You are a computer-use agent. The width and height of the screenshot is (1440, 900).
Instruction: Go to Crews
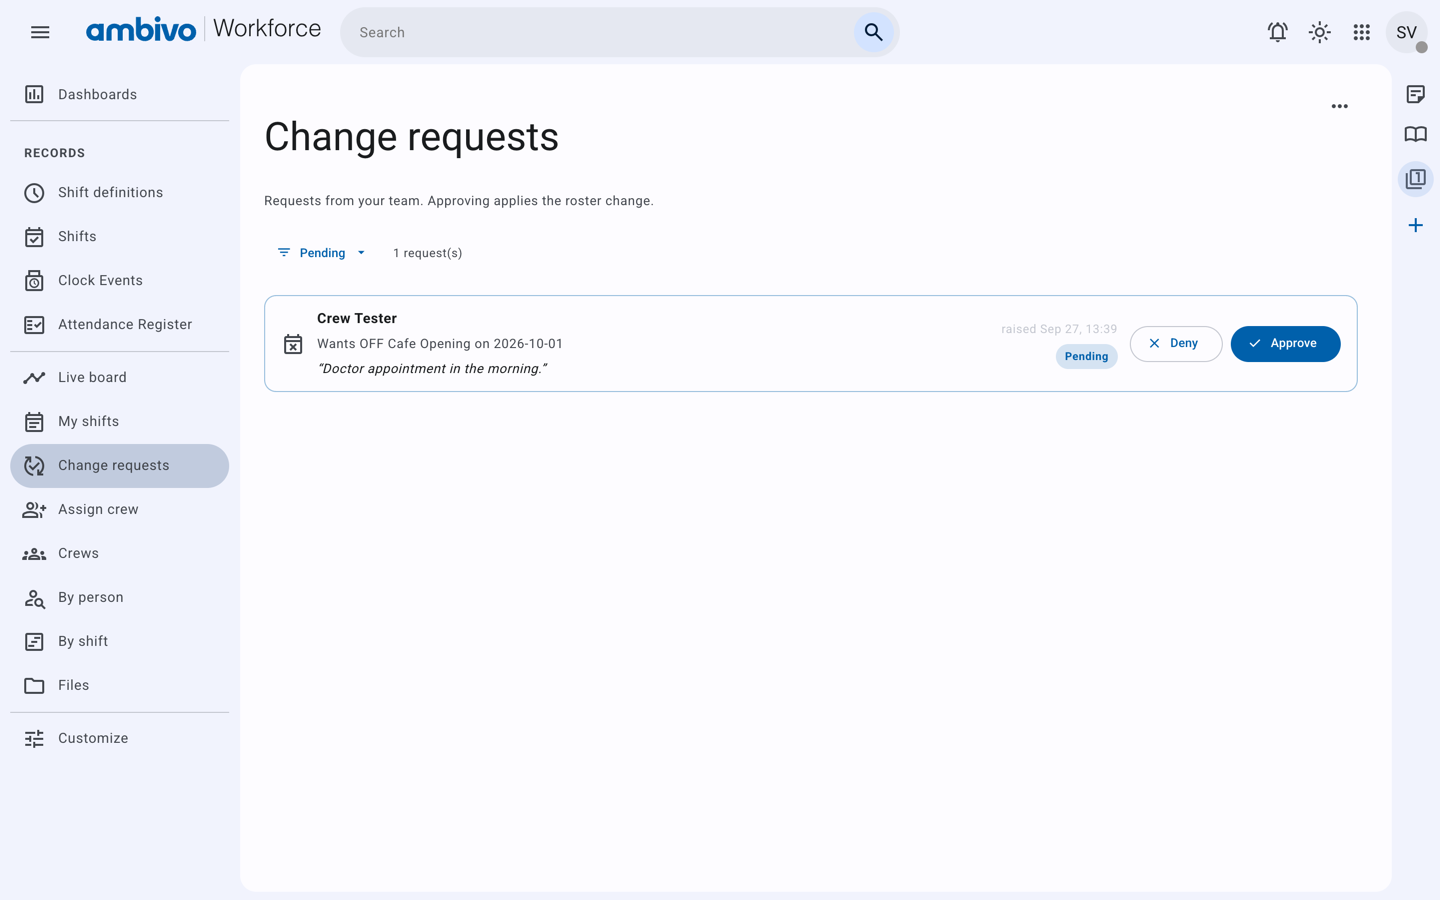pyautogui.click(x=119, y=553)
